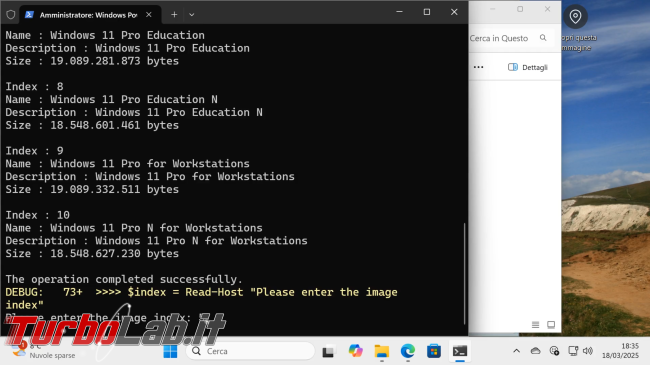Click the text 'Index : 9' in terminal
Viewport: 650px width, 365px height.
pos(34,151)
